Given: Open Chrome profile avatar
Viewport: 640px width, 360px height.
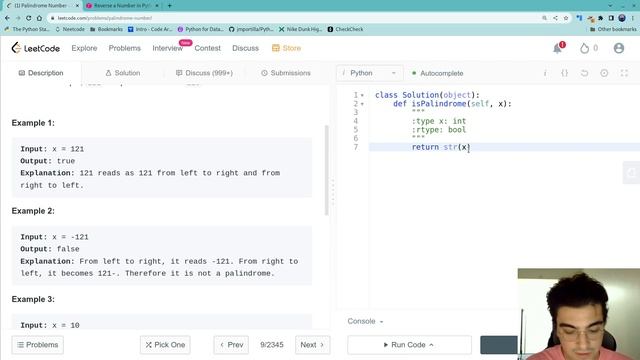Looking at the screenshot, I should [x=622, y=18].
